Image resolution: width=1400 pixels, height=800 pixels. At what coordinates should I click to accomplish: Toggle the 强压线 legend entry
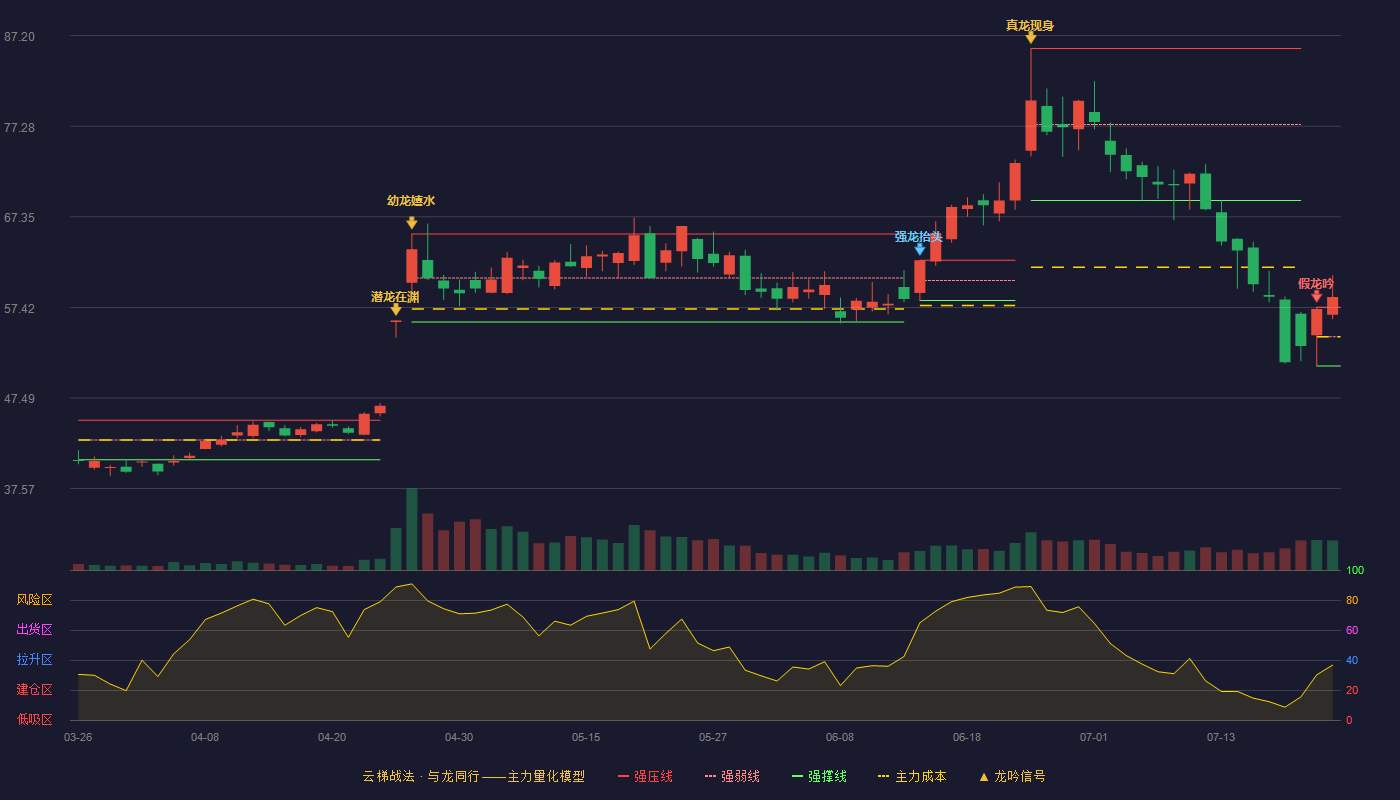[645, 776]
